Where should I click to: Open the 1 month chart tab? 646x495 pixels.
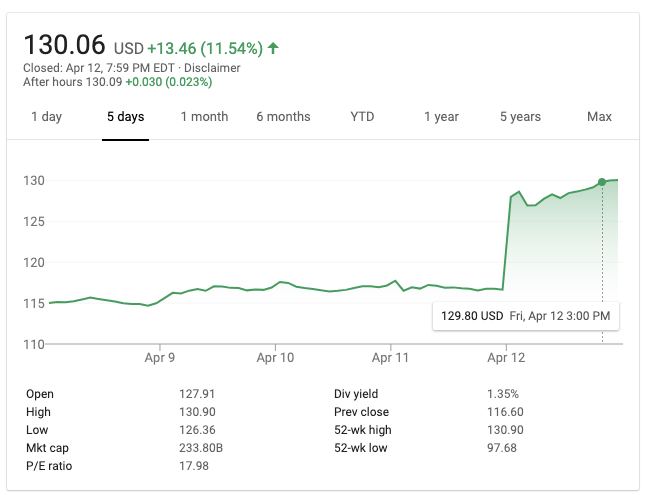pos(204,117)
